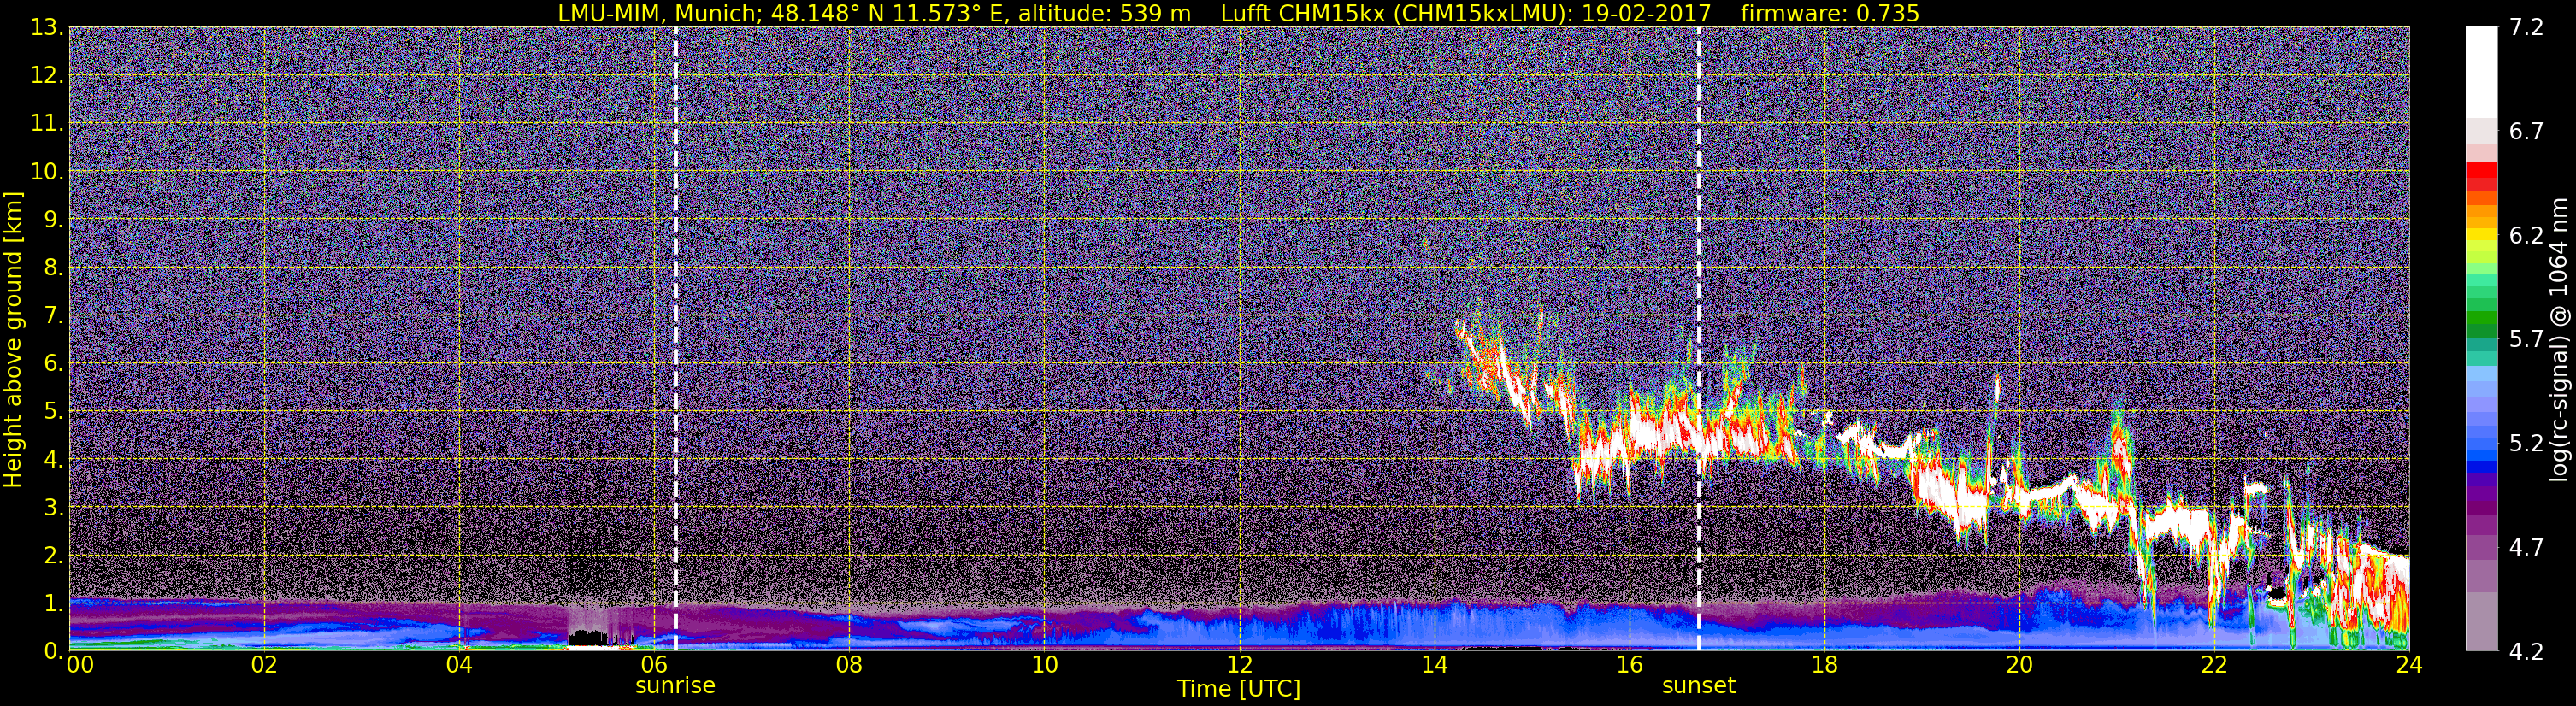Viewport: 2576px width, 706px height.
Task: Click the white dashed sunrise marker line
Action: pyautogui.click(x=676, y=338)
